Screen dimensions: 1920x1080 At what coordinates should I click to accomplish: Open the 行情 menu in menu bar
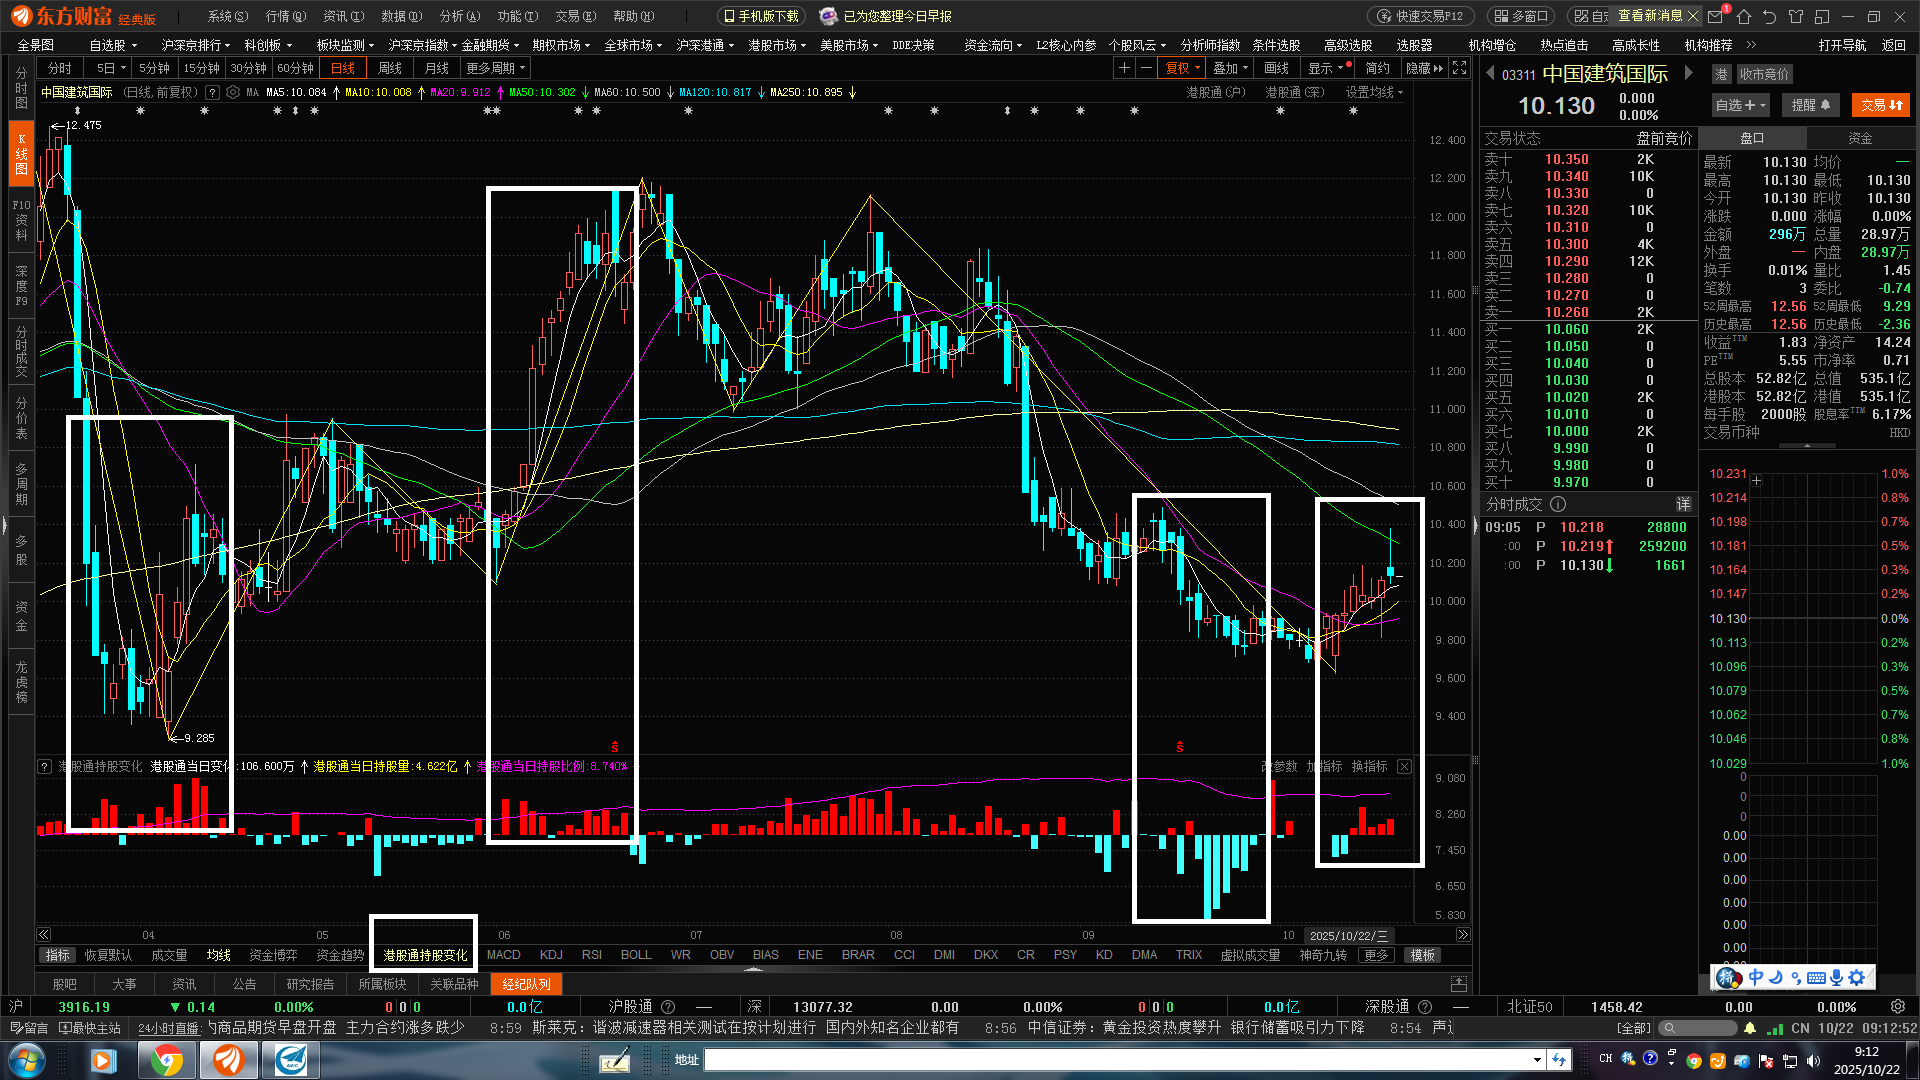point(286,16)
